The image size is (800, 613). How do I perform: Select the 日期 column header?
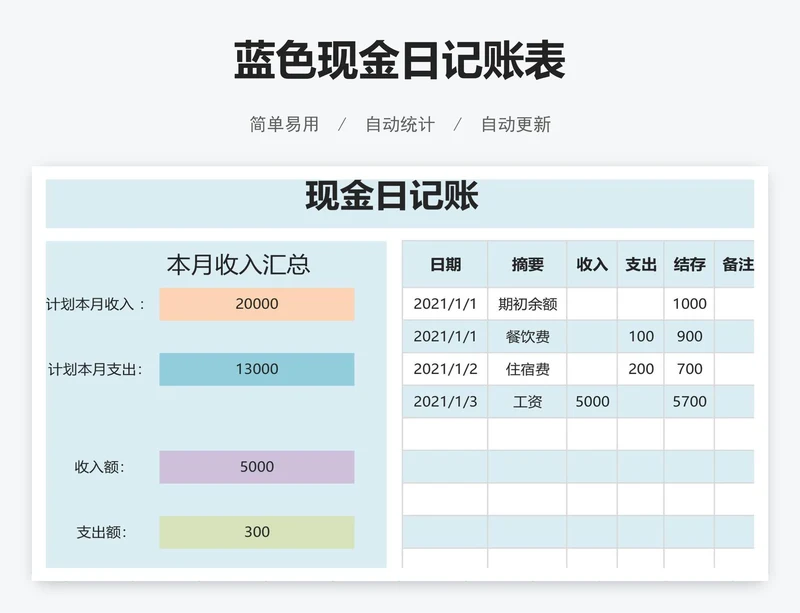coord(445,265)
